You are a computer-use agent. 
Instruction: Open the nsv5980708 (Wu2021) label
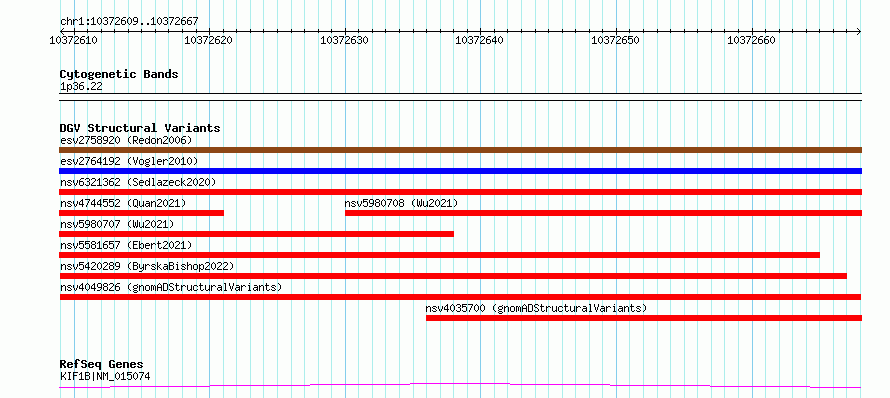(401, 203)
